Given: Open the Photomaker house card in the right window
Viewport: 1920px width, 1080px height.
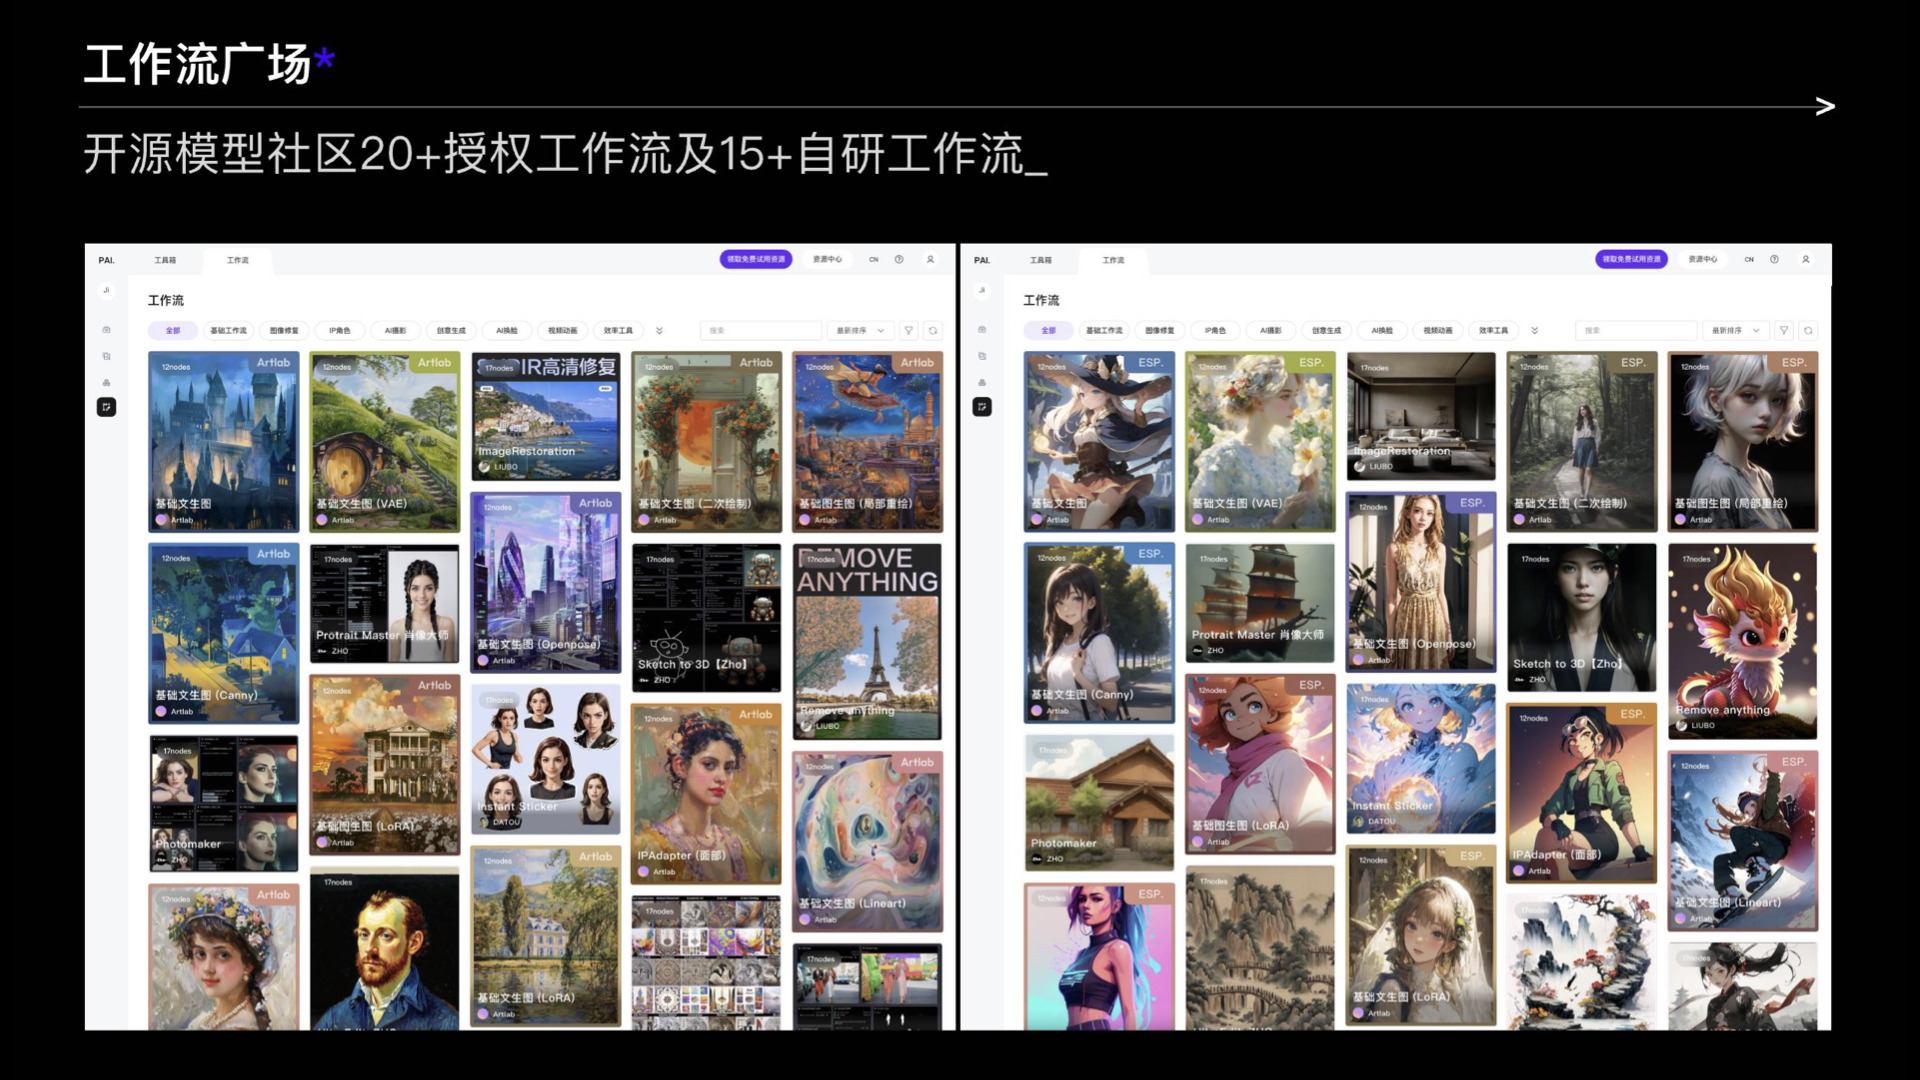Looking at the screenshot, I should click(1100, 803).
